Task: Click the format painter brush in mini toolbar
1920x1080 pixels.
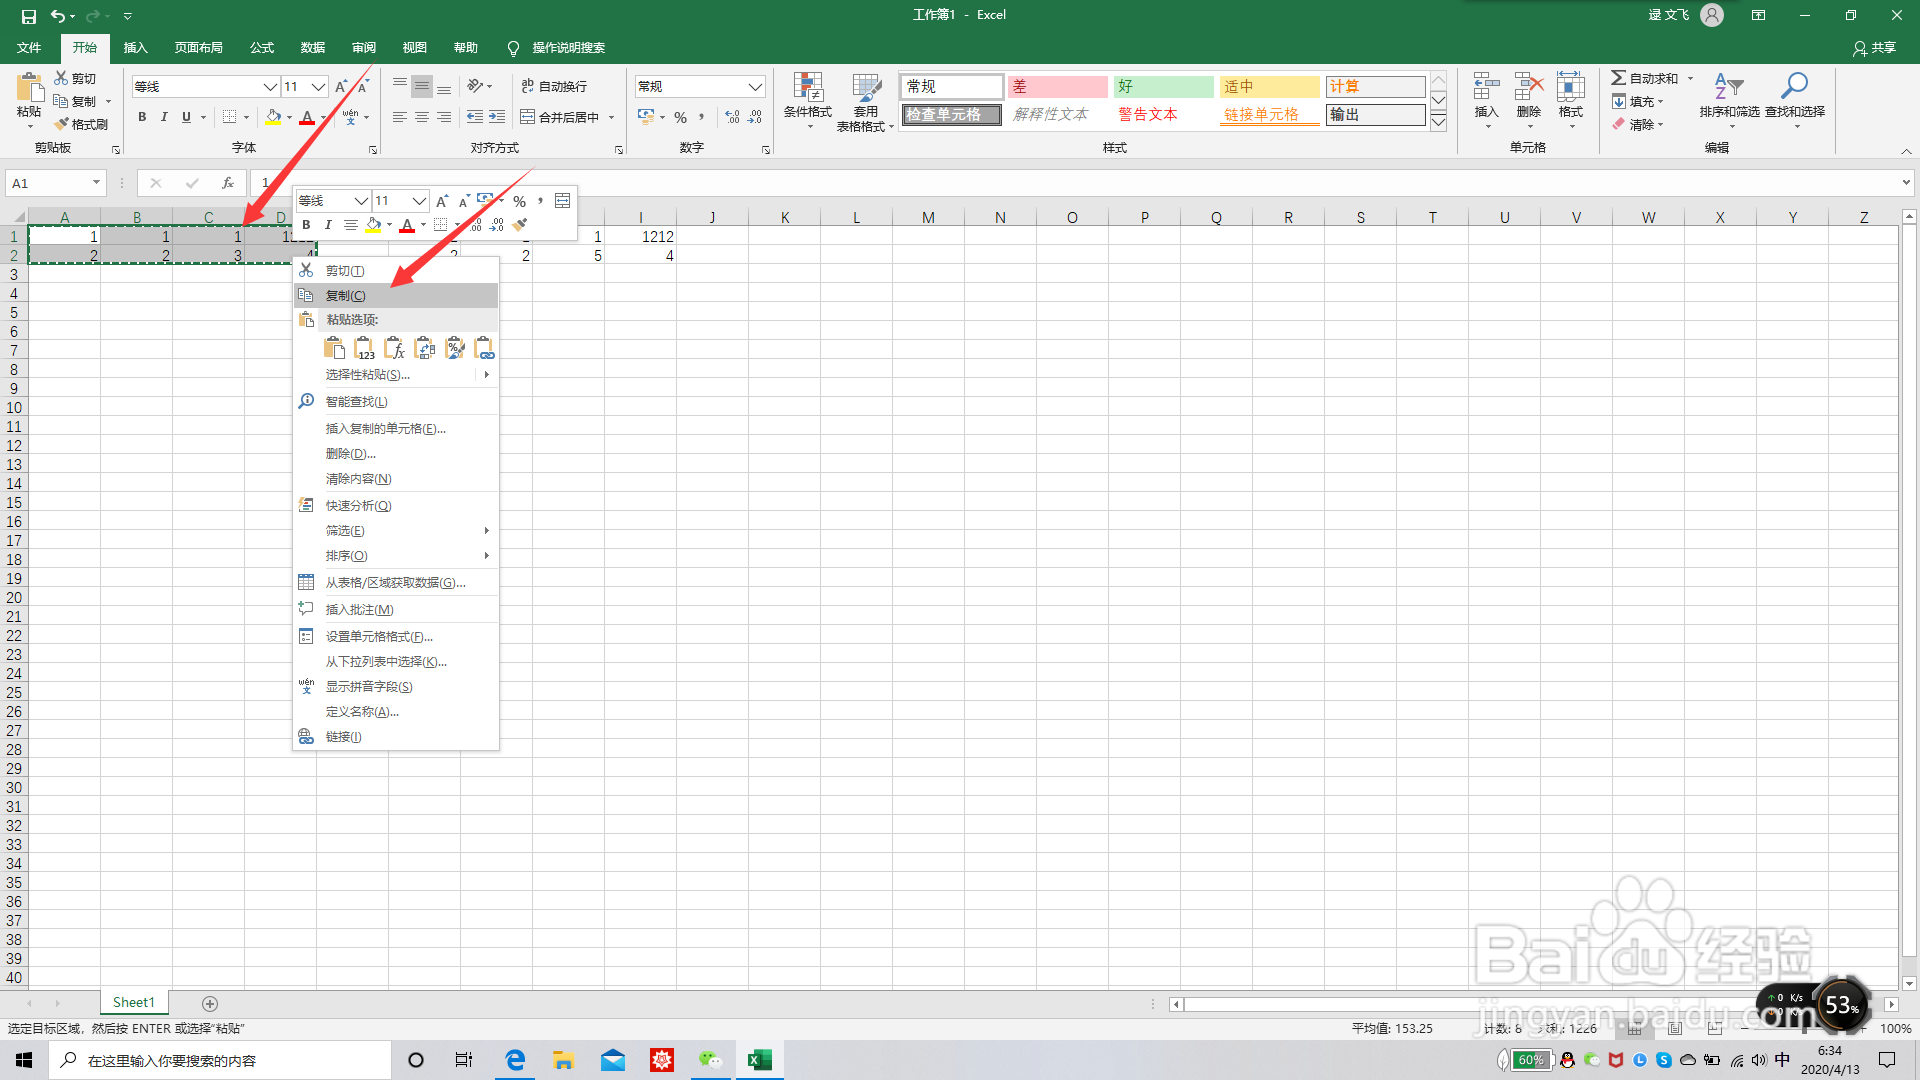Action: coord(520,225)
